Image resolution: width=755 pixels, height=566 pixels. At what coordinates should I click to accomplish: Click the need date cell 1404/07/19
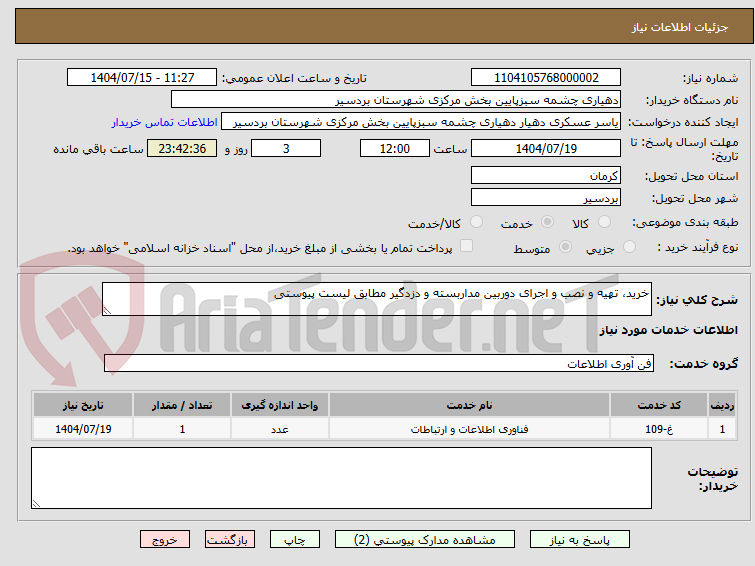coord(83,429)
